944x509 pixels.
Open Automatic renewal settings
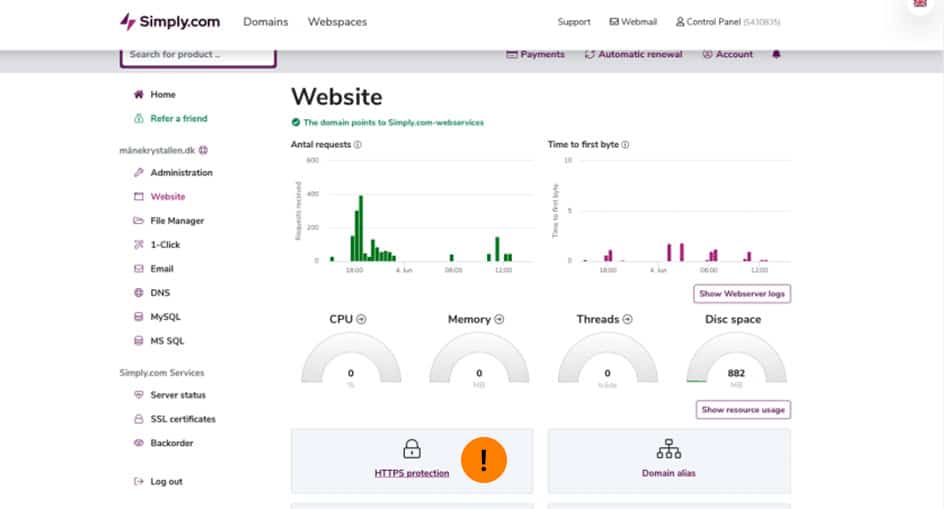pyautogui.click(x=633, y=54)
